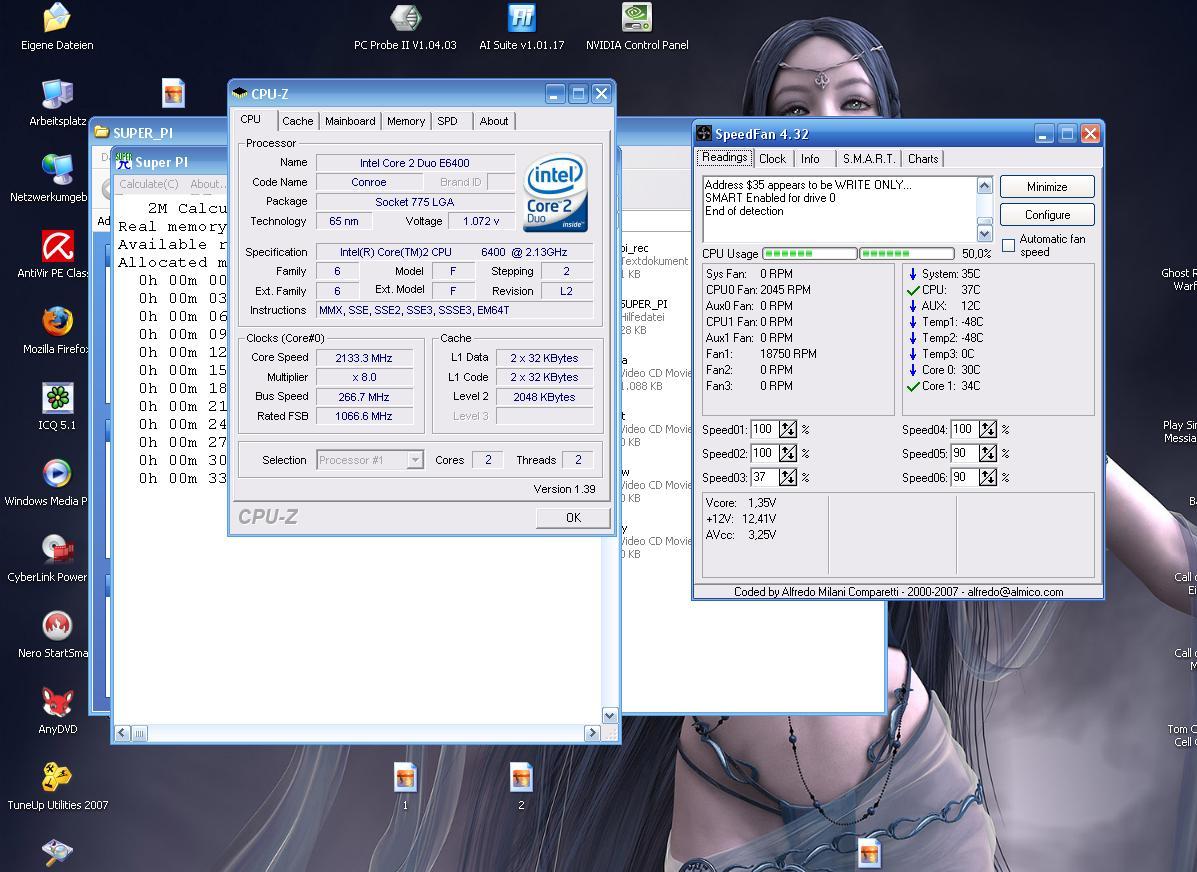Screen dimensions: 1197x872
Task: Open CPU-Z About tab
Action: (494, 121)
